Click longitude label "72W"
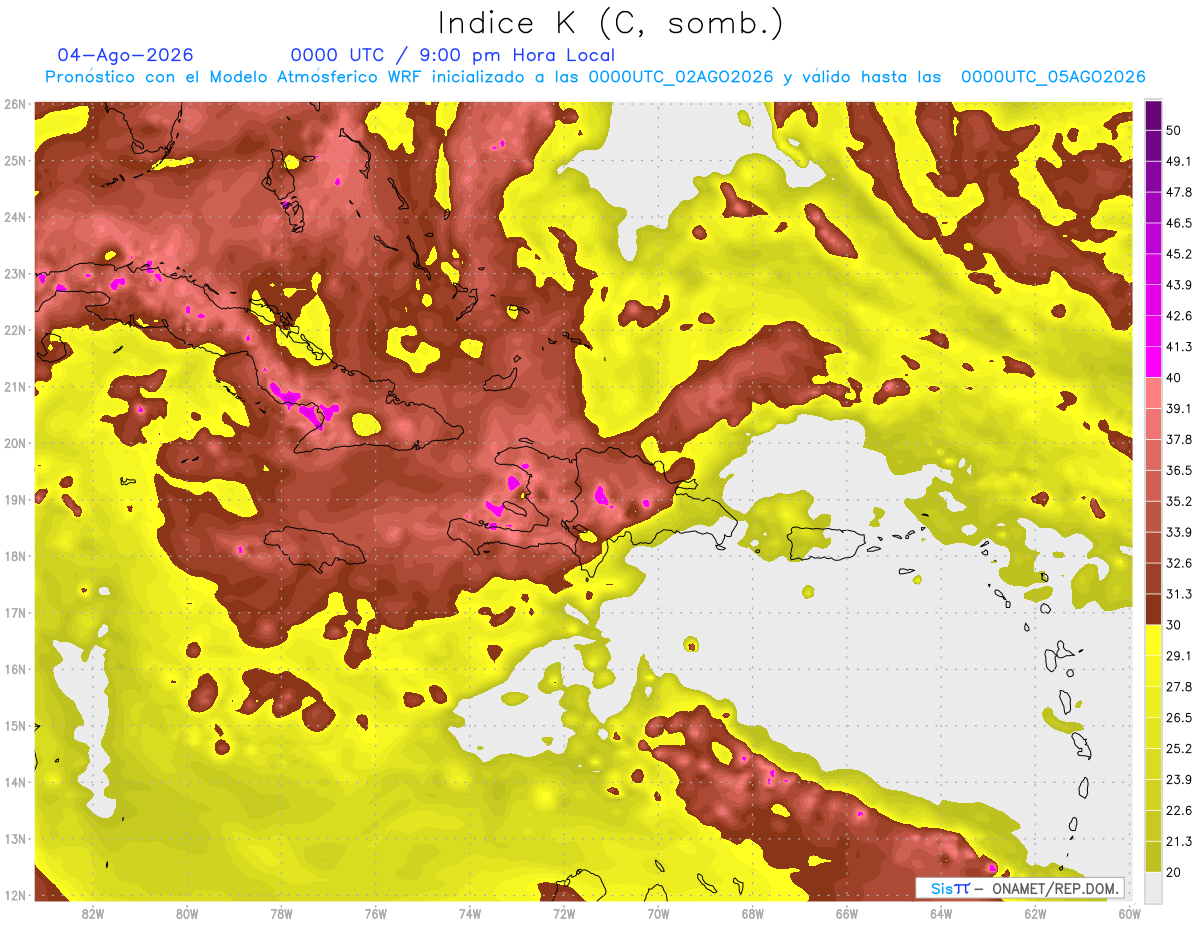 coord(564,913)
